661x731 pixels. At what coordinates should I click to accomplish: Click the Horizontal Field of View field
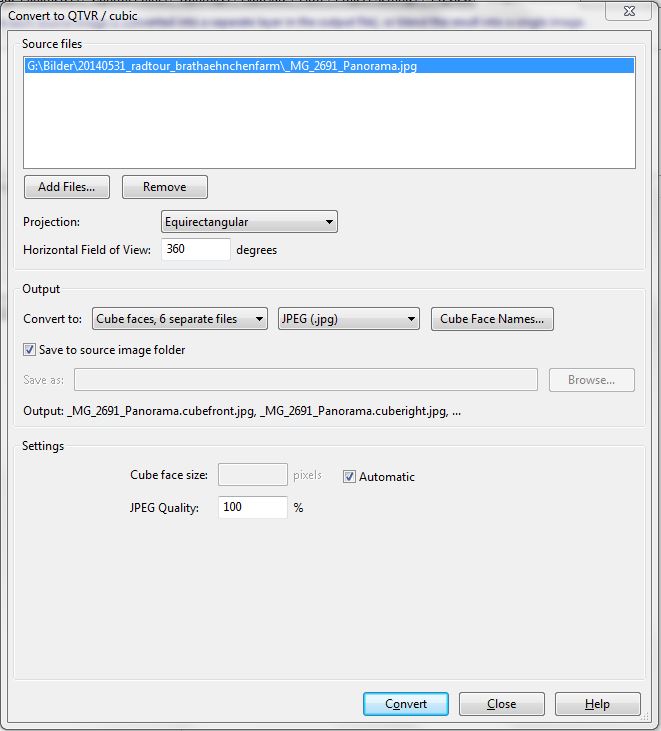(195, 250)
